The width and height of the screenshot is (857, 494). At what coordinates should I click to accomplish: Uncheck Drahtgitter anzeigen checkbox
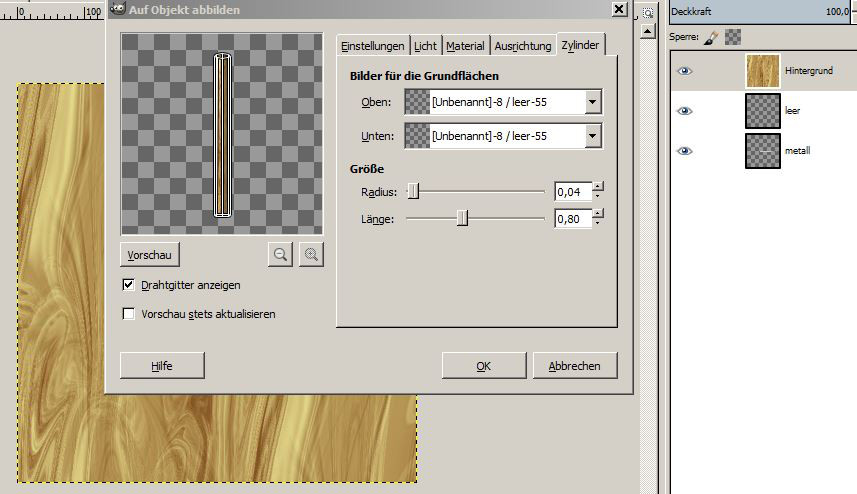[128, 285]
